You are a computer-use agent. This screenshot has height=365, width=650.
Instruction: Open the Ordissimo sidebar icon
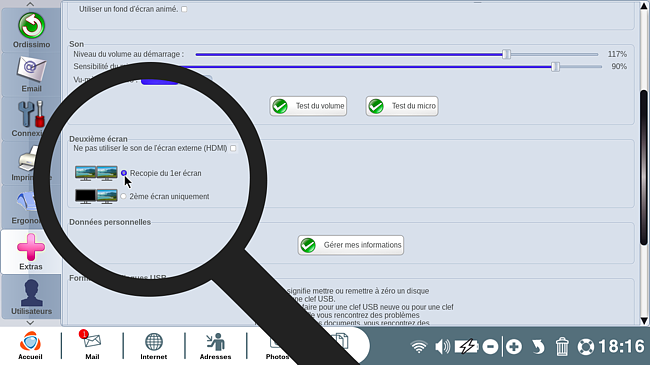pyautogui.click(x=31, y=30)
